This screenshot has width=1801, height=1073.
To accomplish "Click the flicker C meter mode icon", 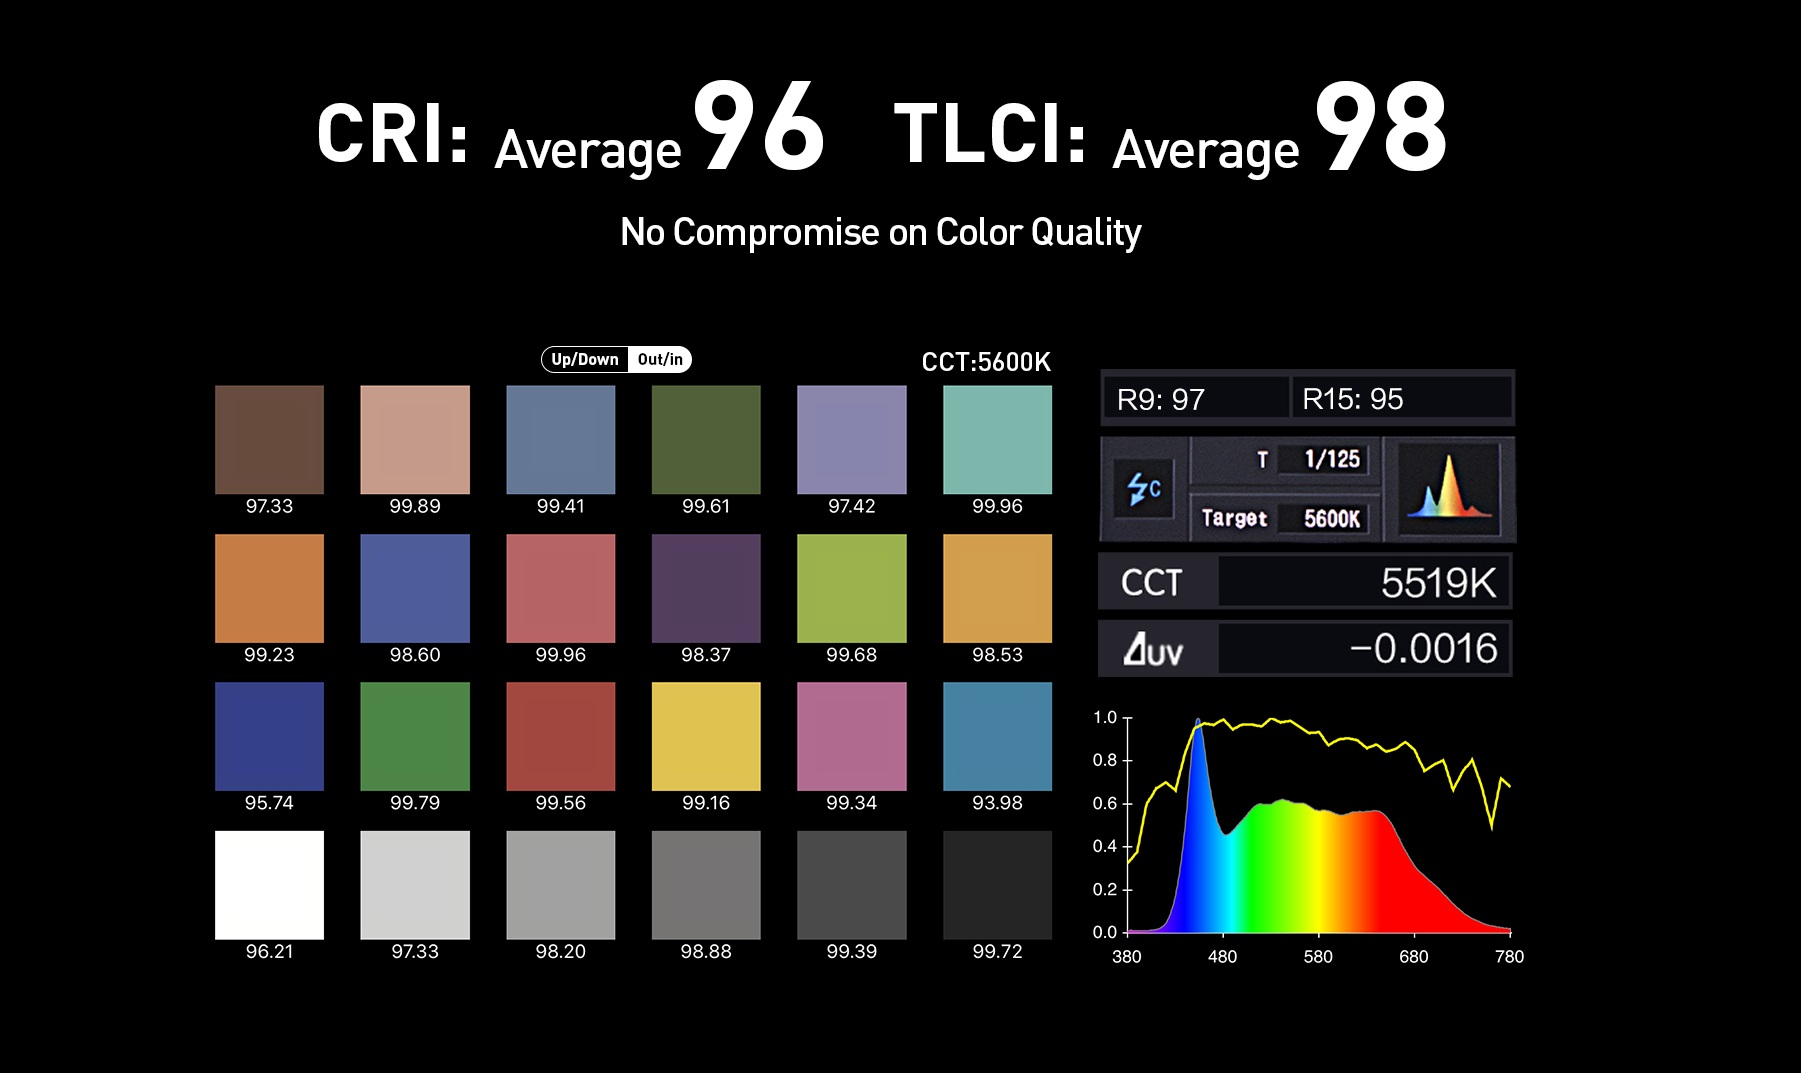I will [1144, 489].
